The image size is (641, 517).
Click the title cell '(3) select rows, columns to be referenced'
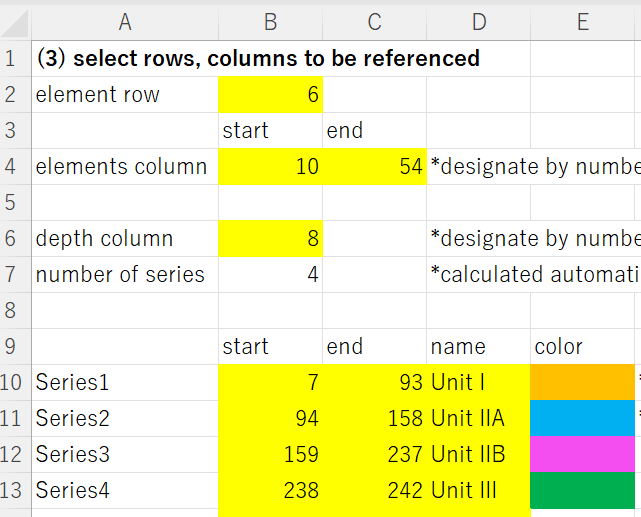click(x=258, y=58)
